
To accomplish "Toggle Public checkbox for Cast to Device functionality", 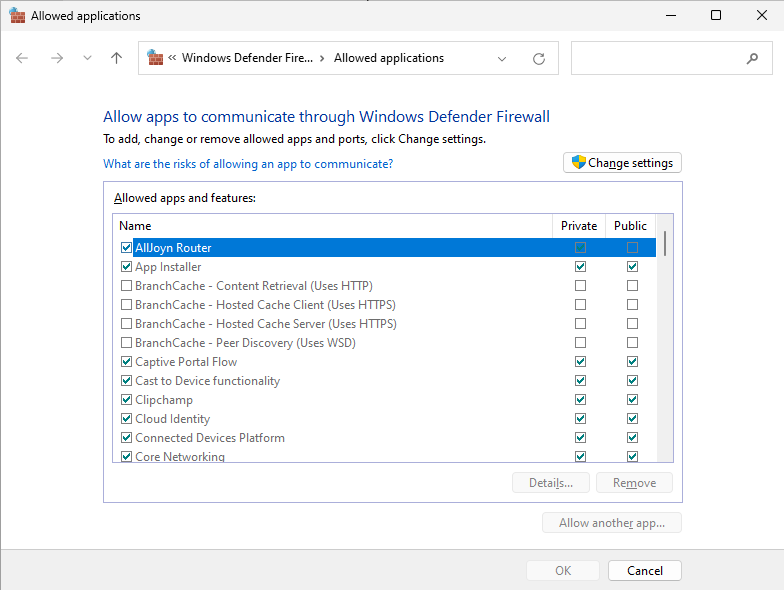I will (x=632, y=380).
